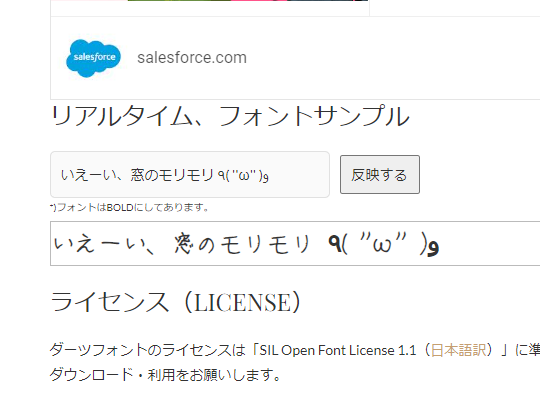This screenshot has width=540, height=405.
Task: Click the ダウンロード・利用をお願いします line
Action: pyautogui.click(x=165, y=375)
